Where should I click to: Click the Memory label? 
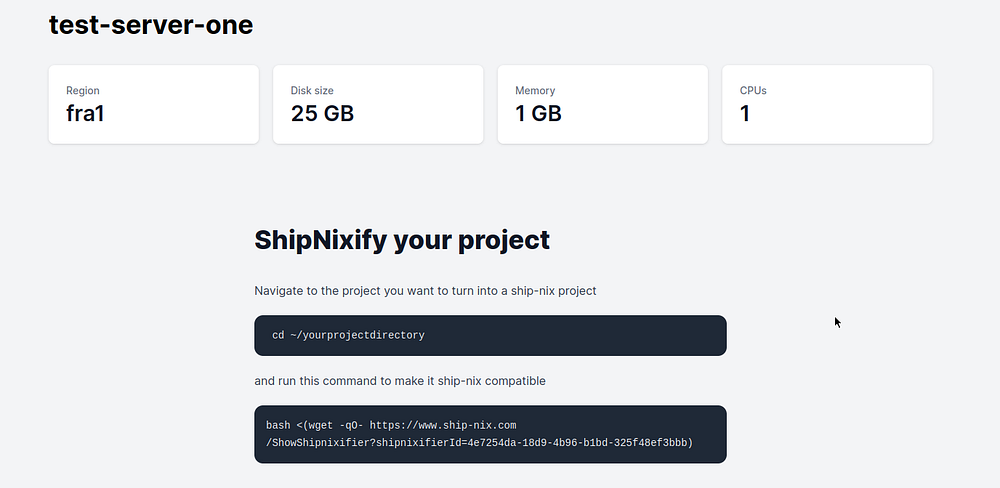click(x=535, y=91)
